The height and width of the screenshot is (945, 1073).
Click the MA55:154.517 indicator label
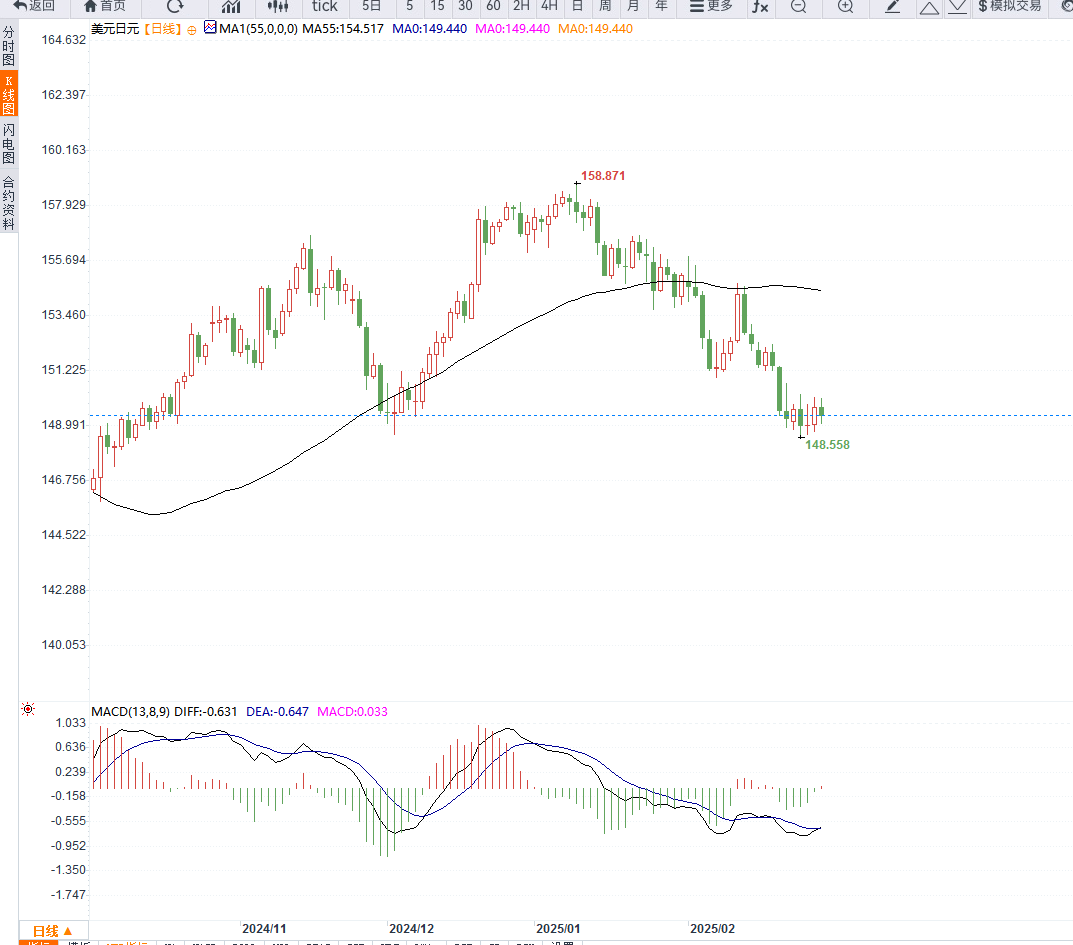click(343, 29)
